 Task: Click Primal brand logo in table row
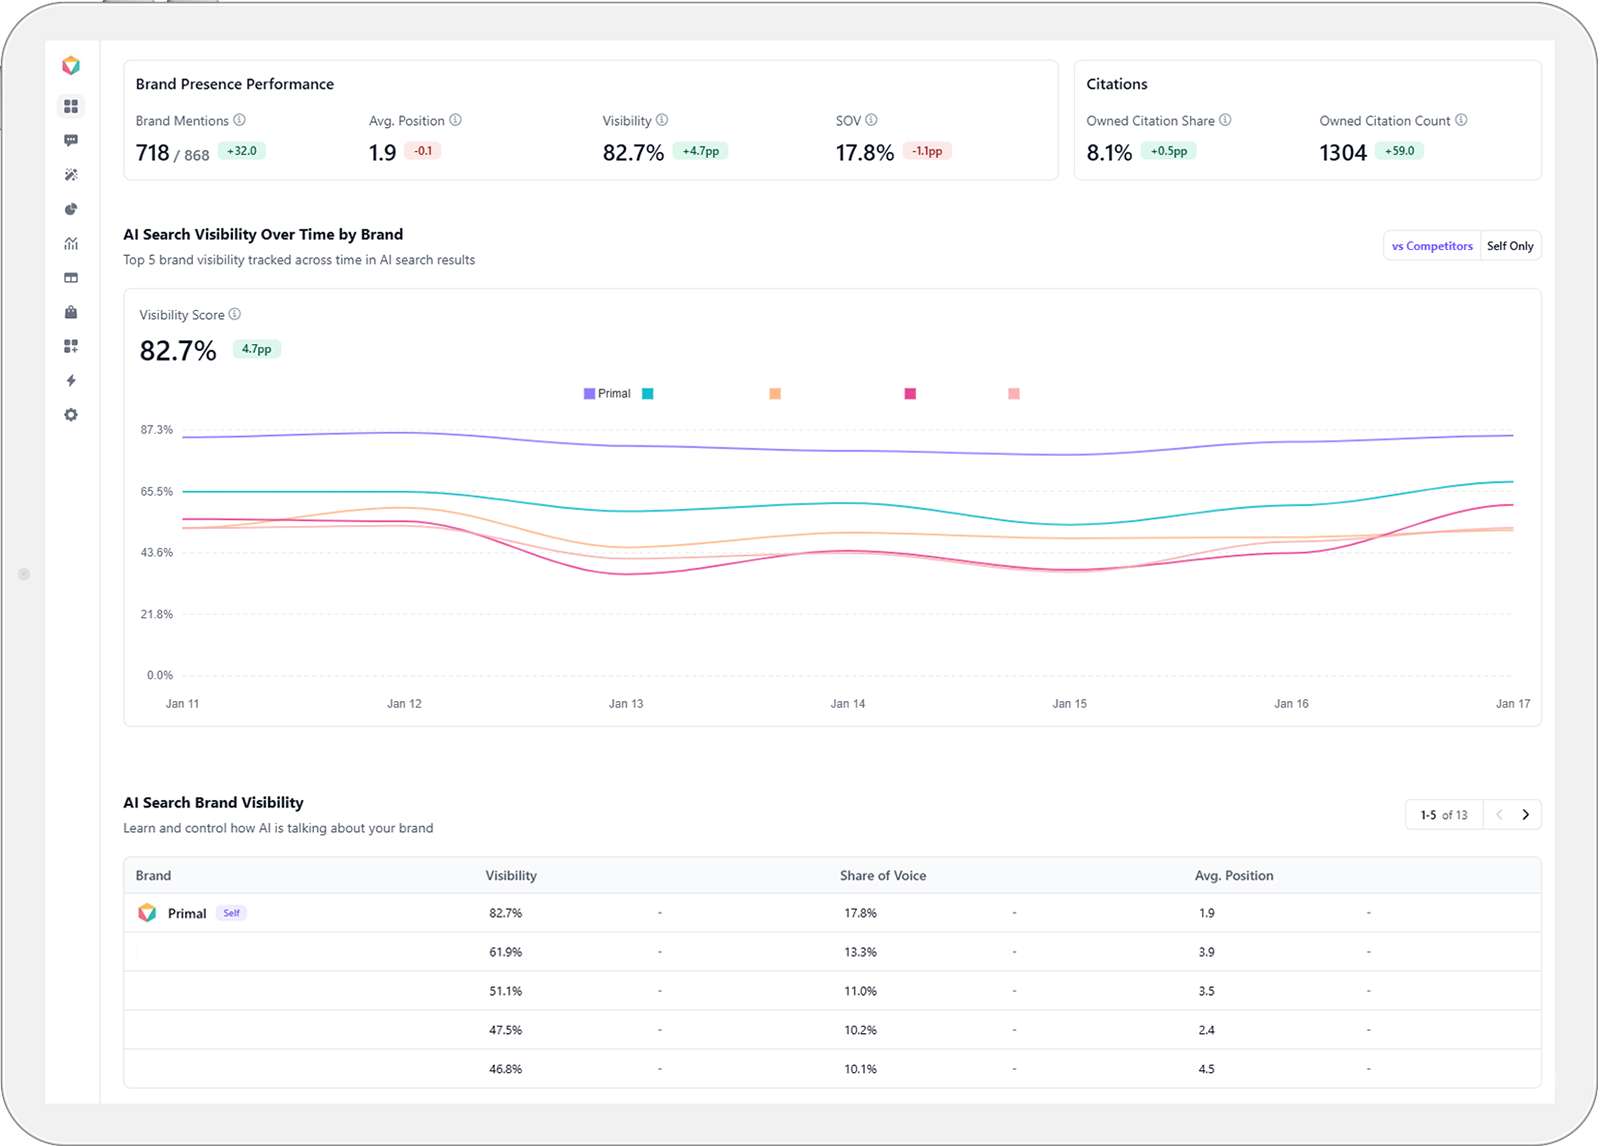pyautogui.click(x=147, y=913)
